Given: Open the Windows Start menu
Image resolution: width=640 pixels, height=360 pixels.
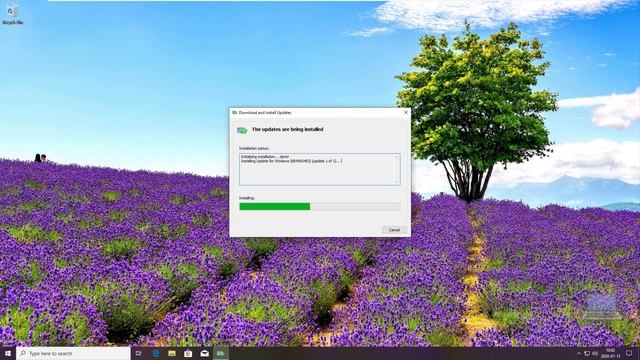Looking at the screenshot, I should tap(8, 353).
